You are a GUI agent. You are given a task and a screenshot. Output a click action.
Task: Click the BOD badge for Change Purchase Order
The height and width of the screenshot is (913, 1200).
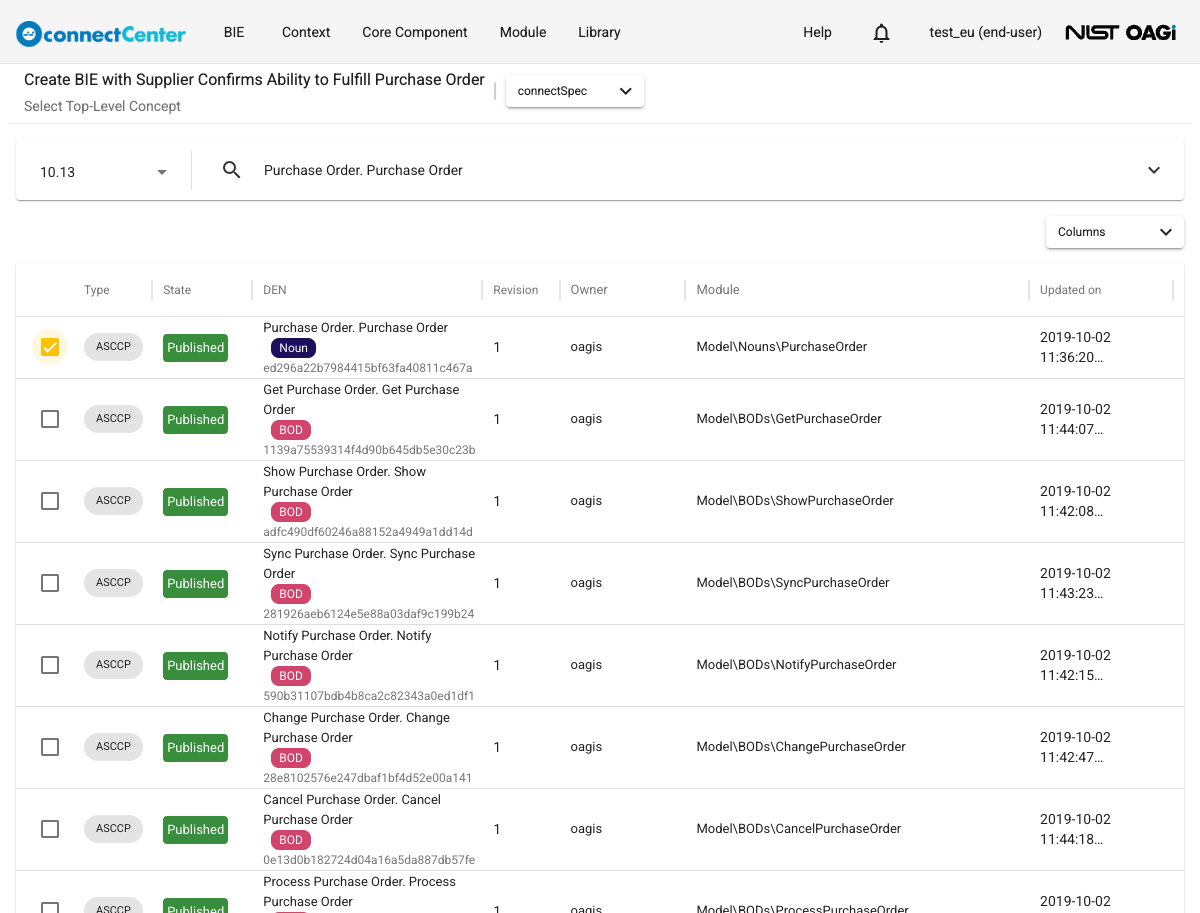[291, 758]
